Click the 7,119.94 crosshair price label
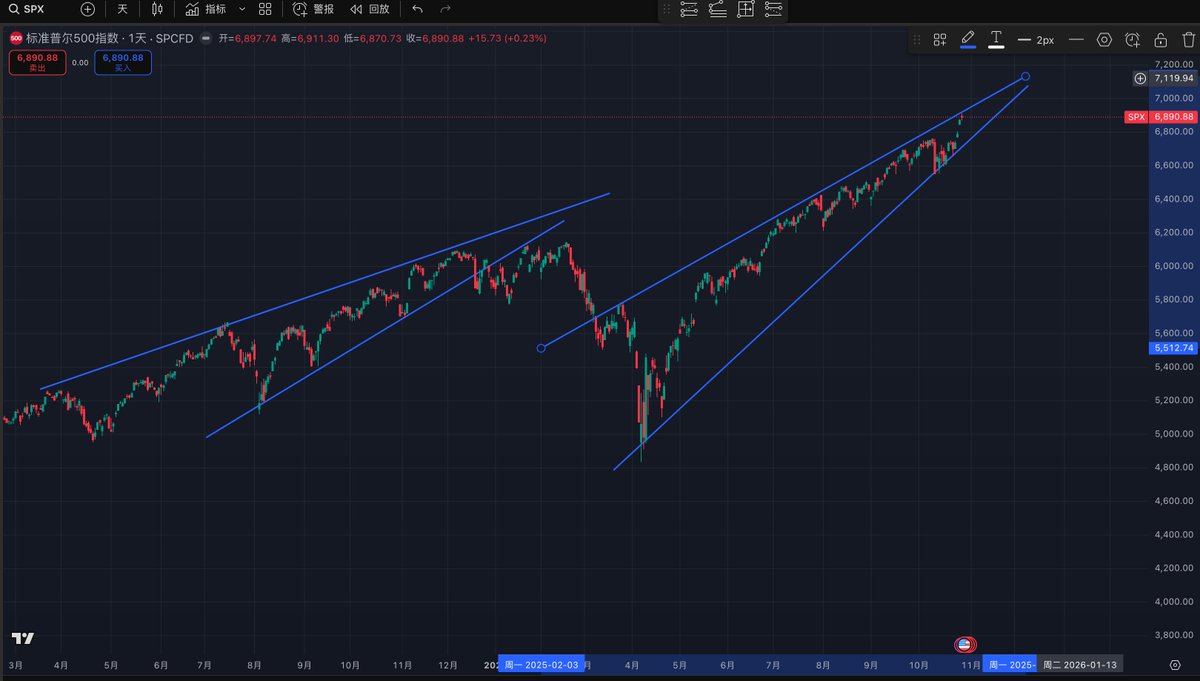Image resolution: width=1200 pixels, height=681 pixels. 1173,78
